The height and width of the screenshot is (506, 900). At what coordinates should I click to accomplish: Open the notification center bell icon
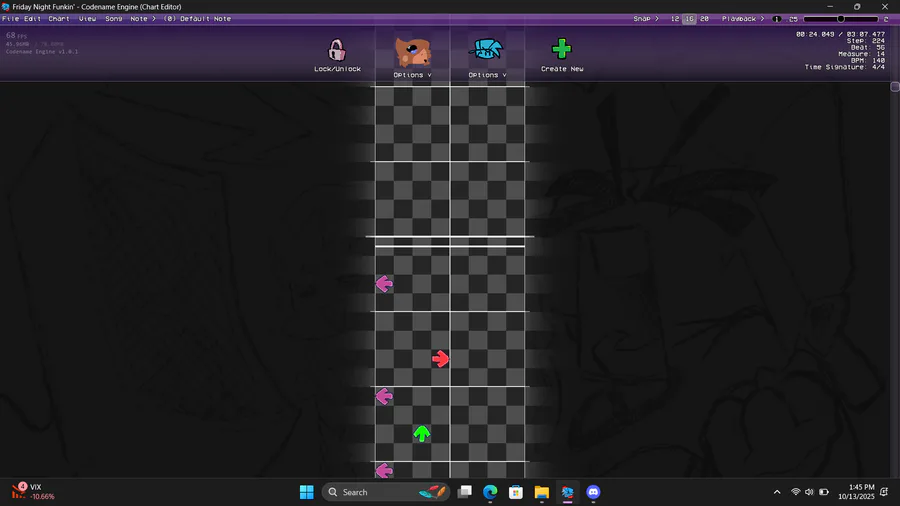pos(884,492)
